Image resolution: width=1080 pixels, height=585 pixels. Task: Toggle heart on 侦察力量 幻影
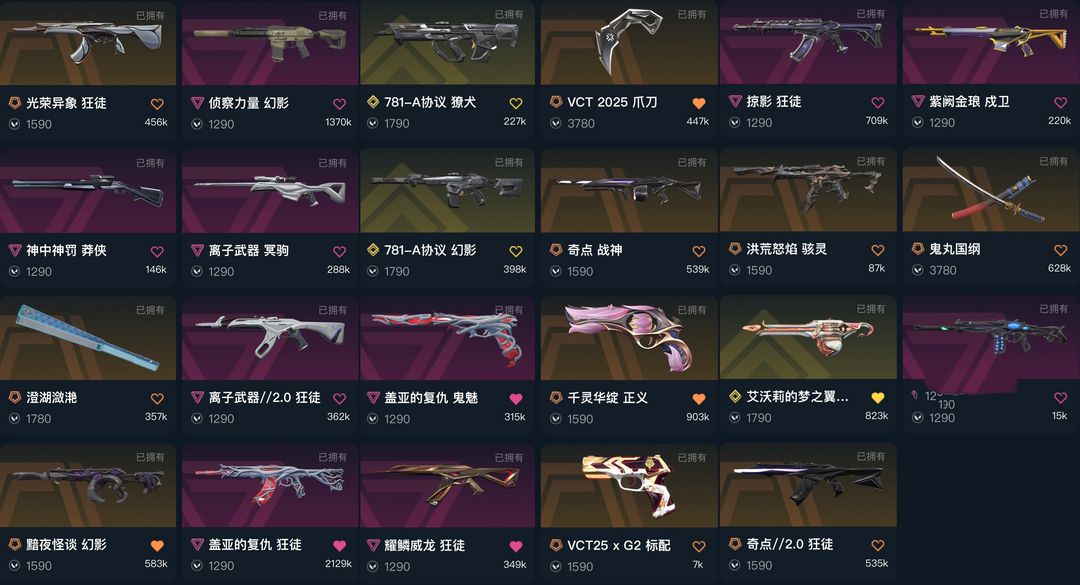340,104
